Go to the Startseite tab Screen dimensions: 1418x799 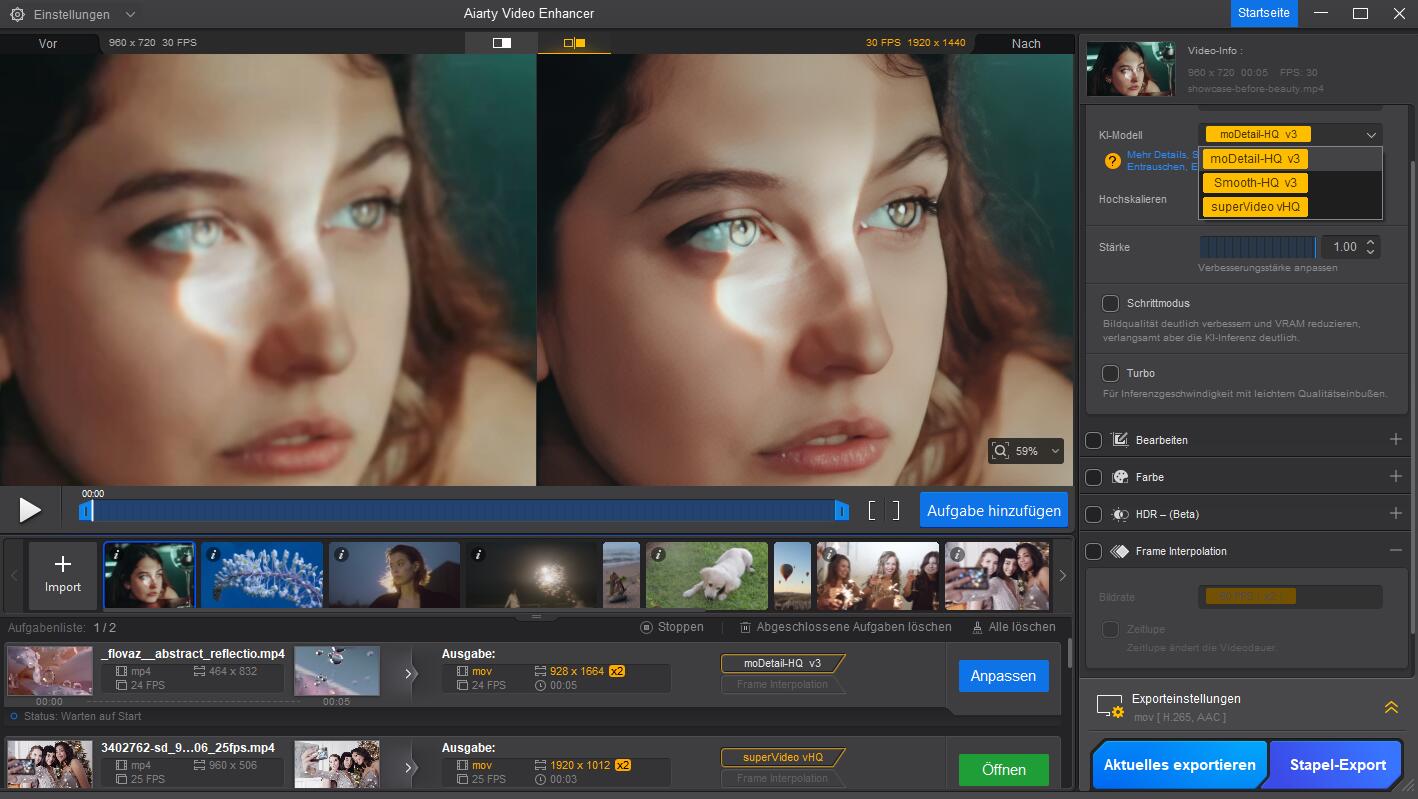[1264, 13]
